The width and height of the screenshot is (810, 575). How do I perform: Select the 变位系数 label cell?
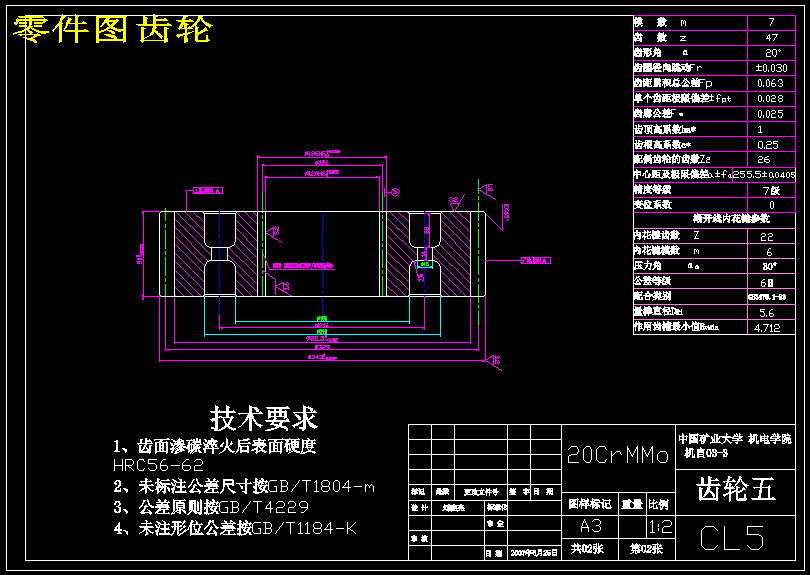coord(690,205)
